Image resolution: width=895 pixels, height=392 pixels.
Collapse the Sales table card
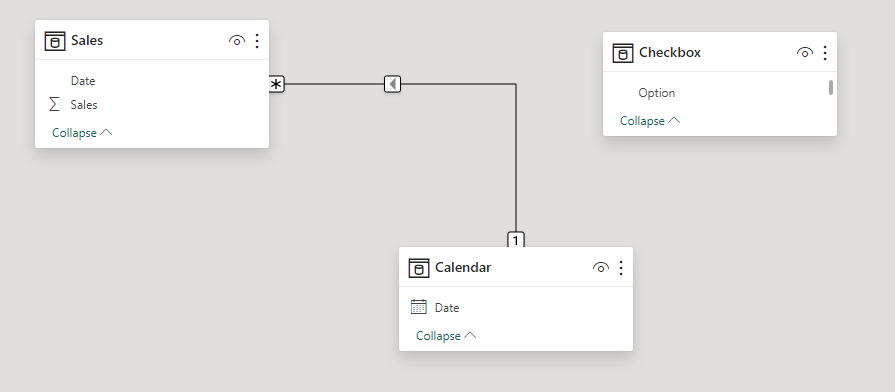82,132
